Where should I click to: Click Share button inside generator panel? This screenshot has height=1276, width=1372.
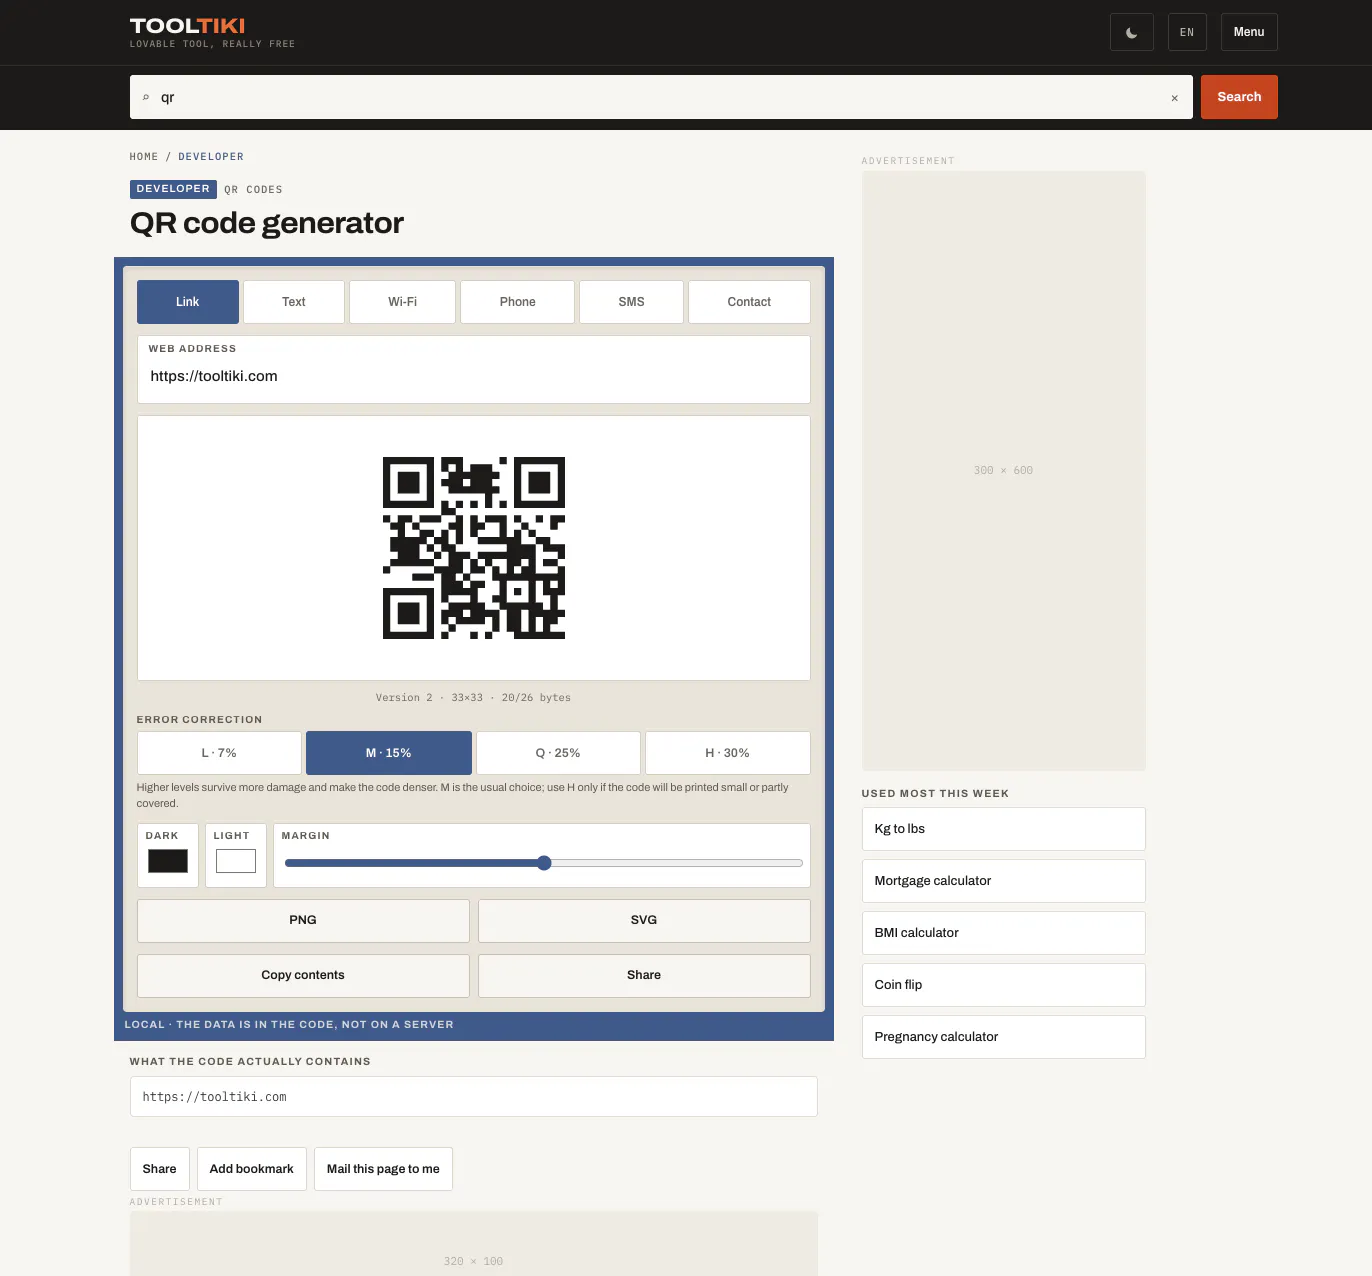(644, 975)
